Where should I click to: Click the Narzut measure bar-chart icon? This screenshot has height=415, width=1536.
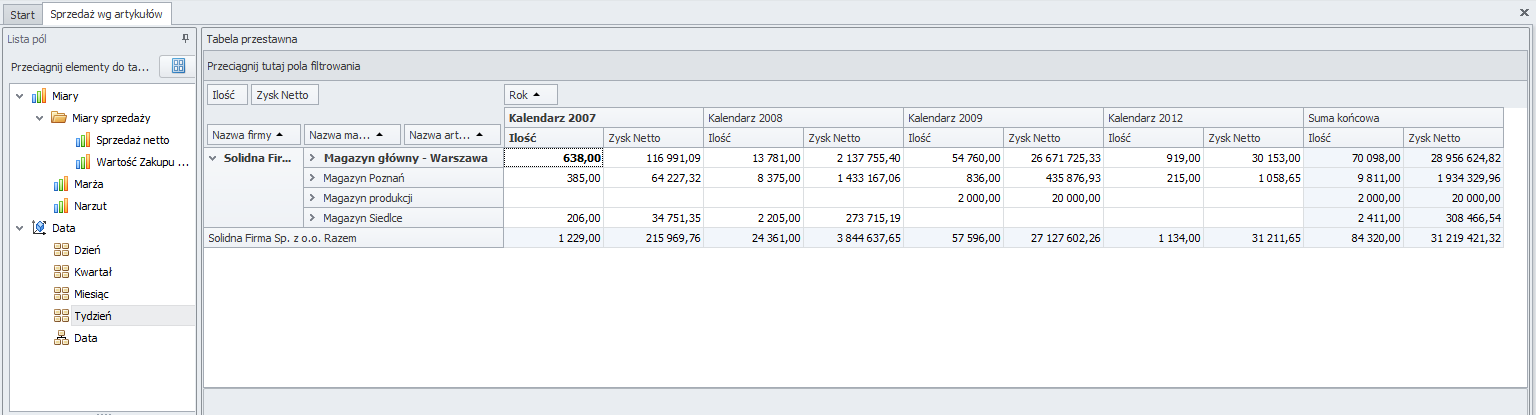[60, 206]
